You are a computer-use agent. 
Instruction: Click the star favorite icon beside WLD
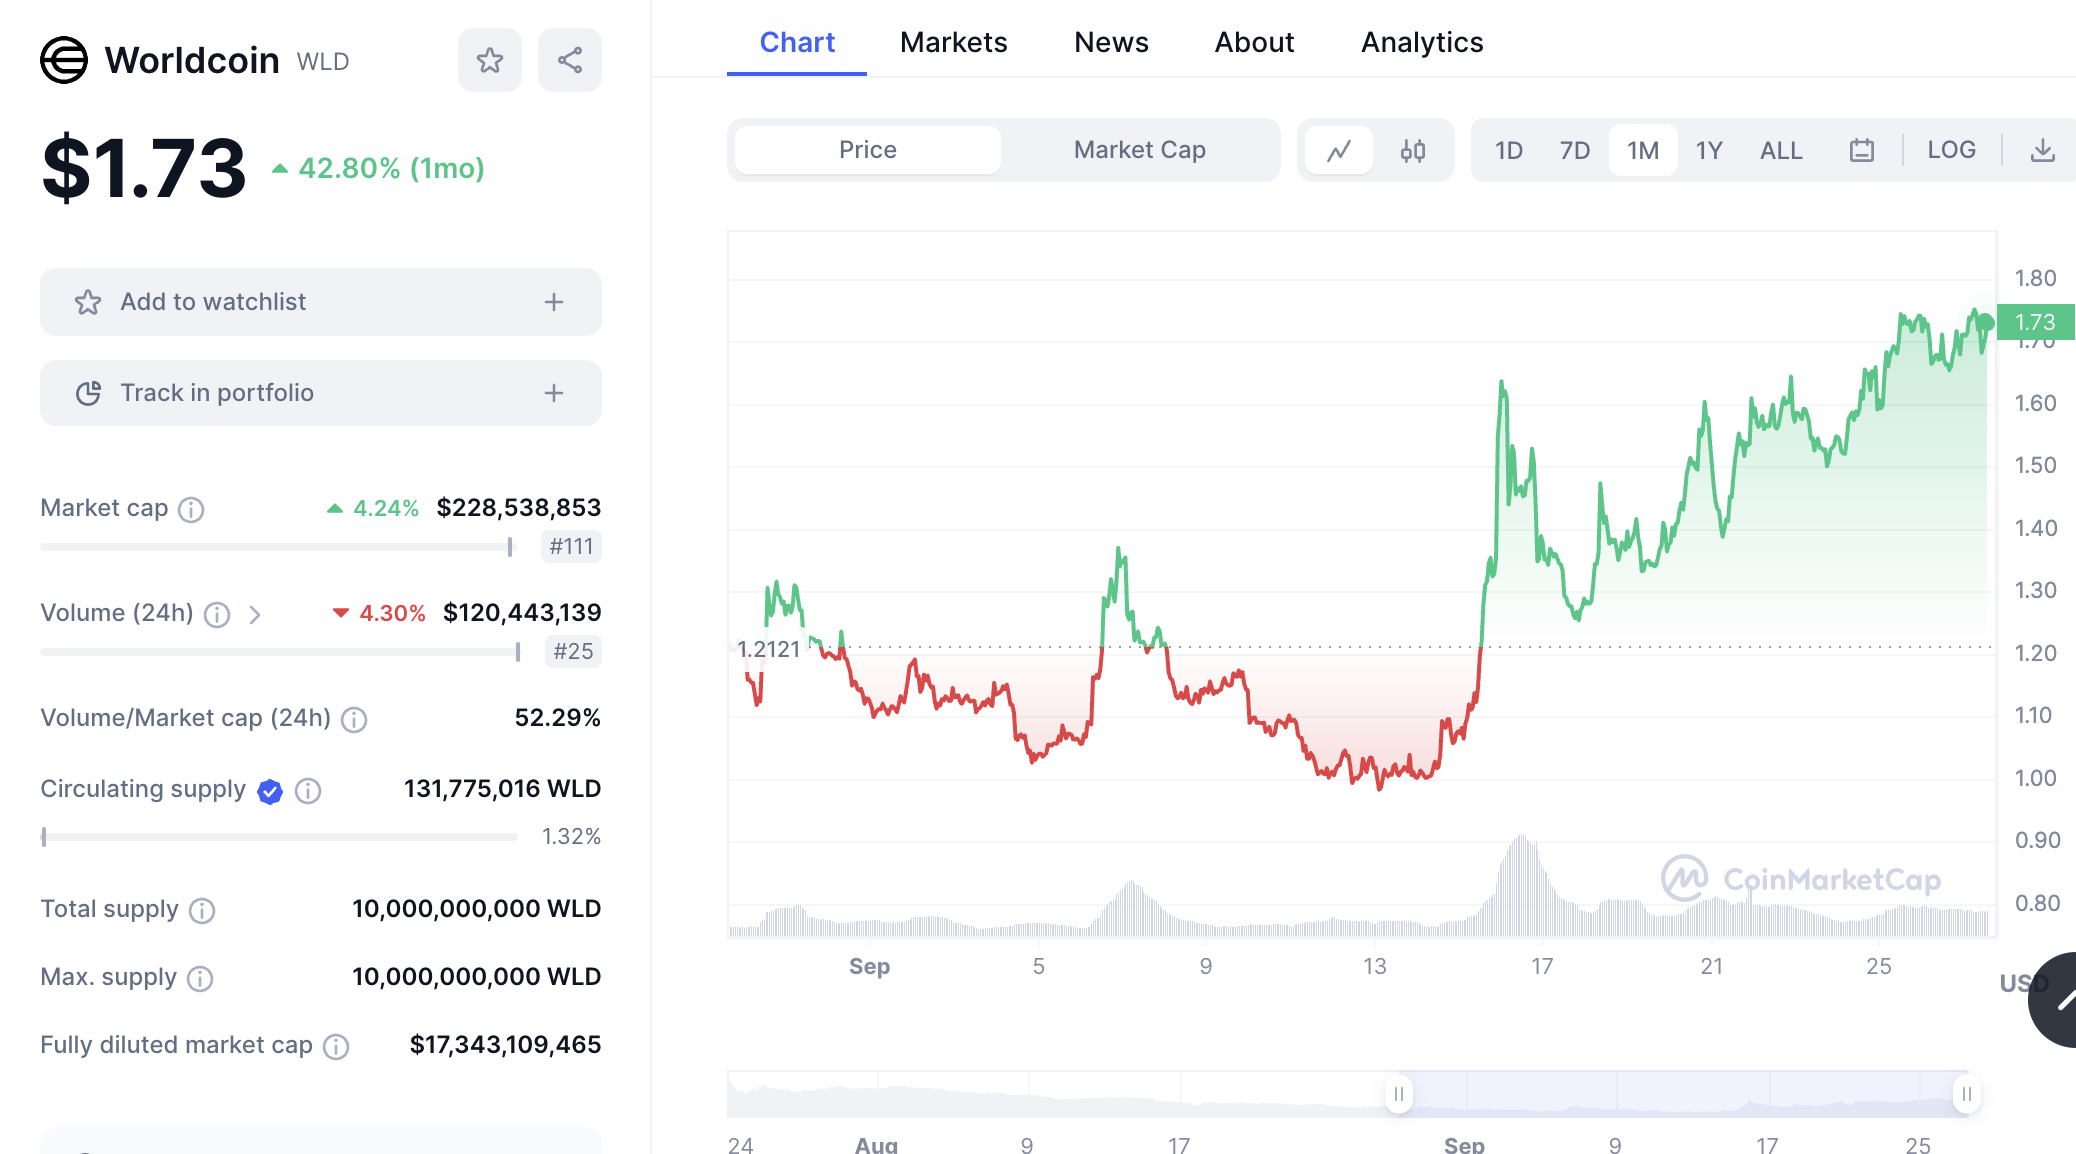click(490, 61)
